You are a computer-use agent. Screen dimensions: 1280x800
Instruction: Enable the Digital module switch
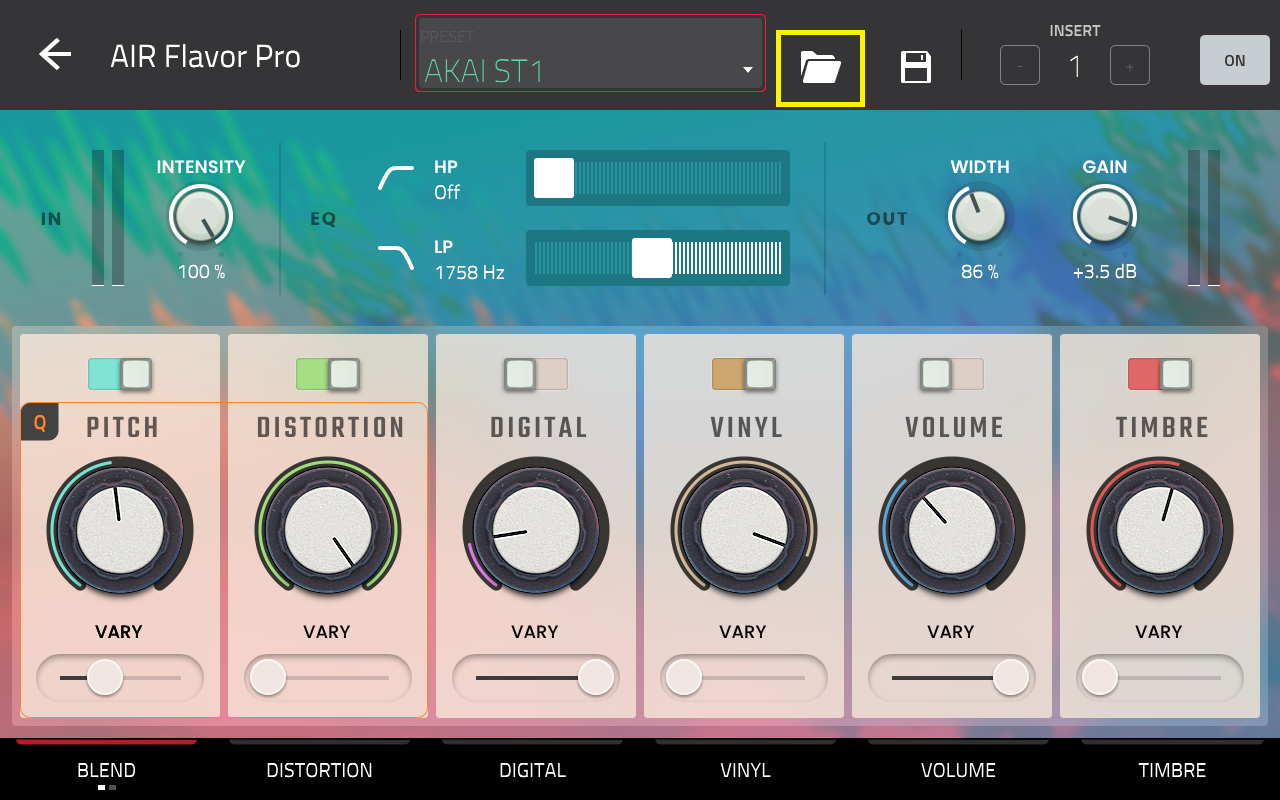536,374
